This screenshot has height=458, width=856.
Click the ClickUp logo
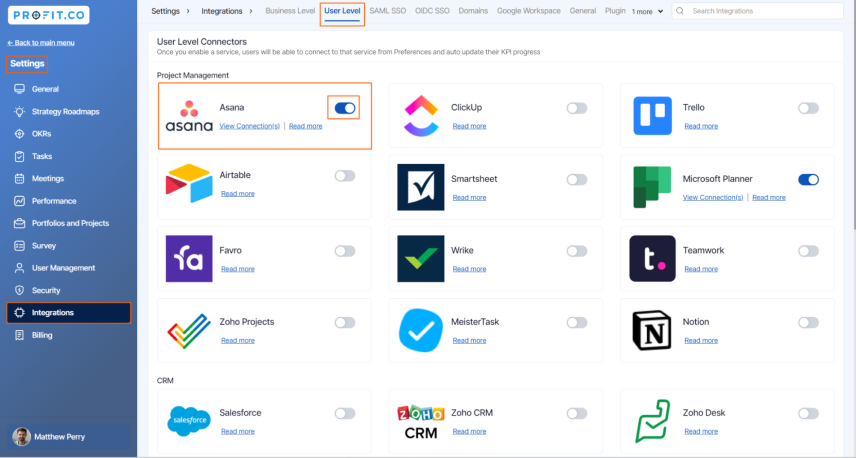421,116
